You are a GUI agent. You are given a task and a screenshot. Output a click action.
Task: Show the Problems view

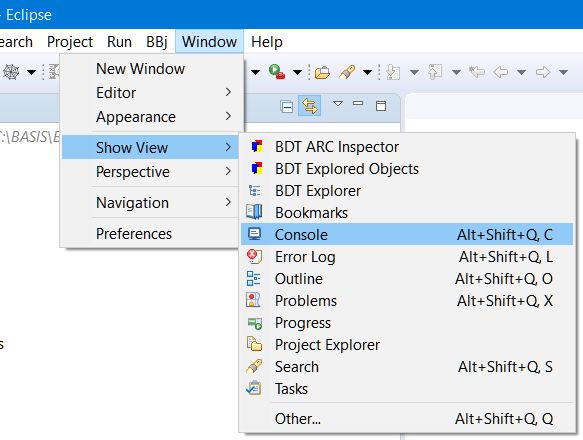click(407, 301)
